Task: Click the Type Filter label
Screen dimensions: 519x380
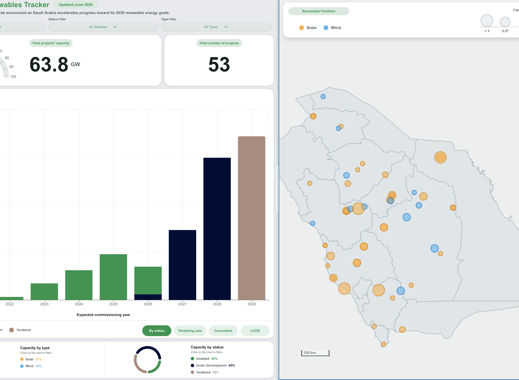Action: coord(169,19)
